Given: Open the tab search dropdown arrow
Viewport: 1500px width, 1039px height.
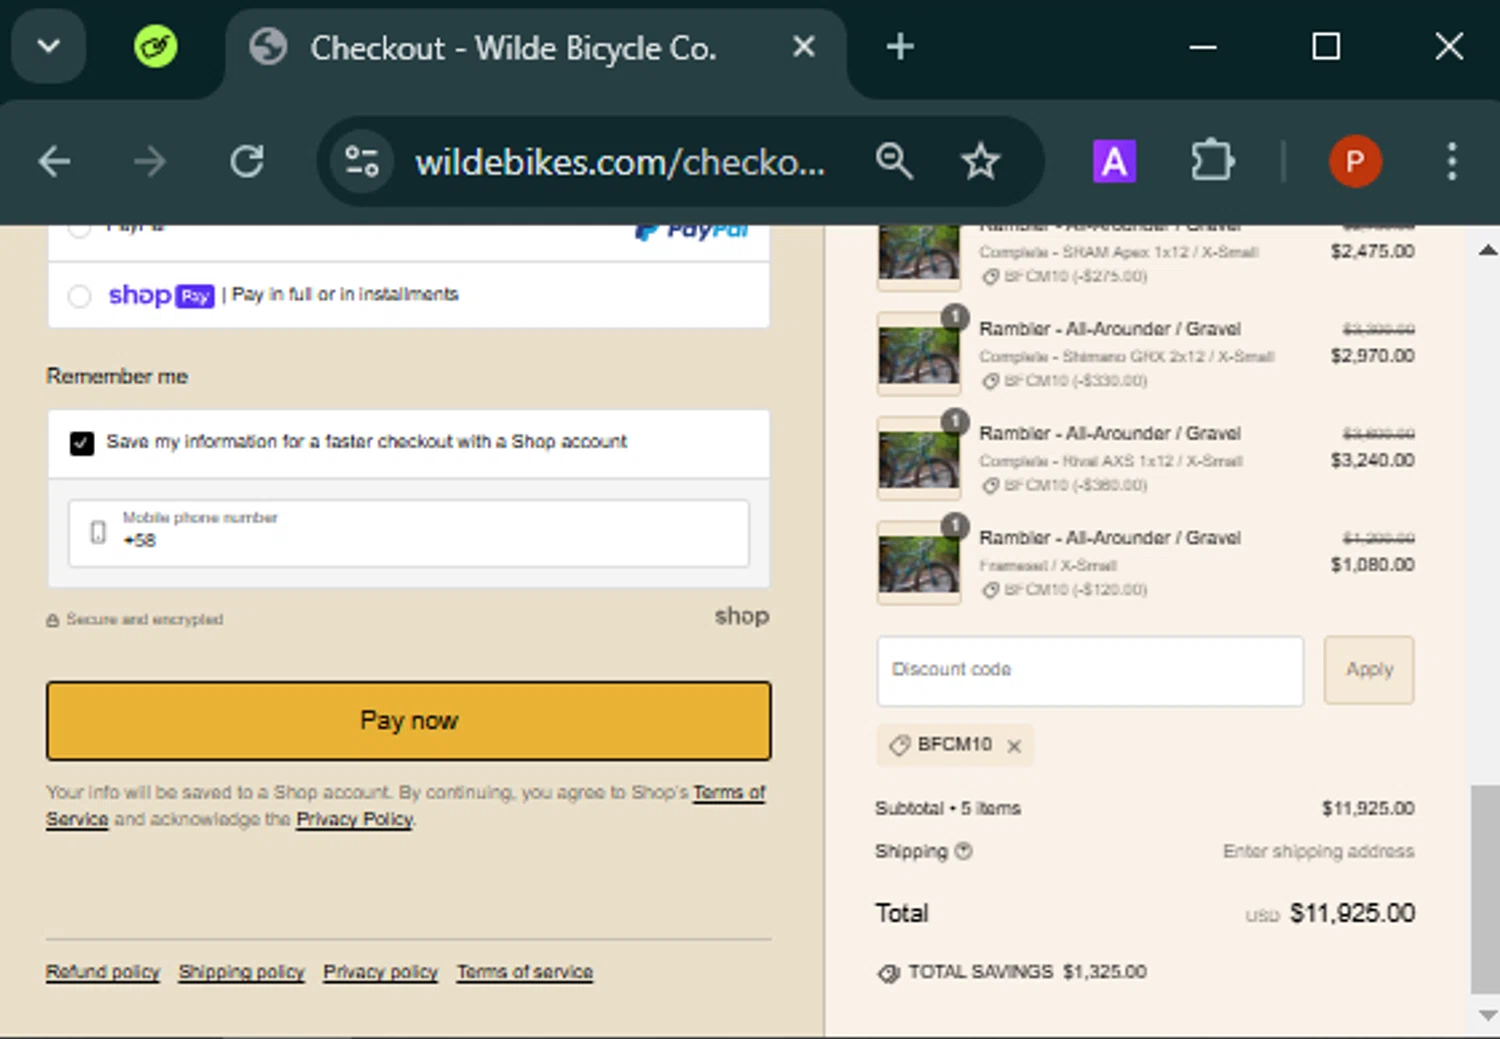Looking at the screenshot, I should [x=48, y=46].
